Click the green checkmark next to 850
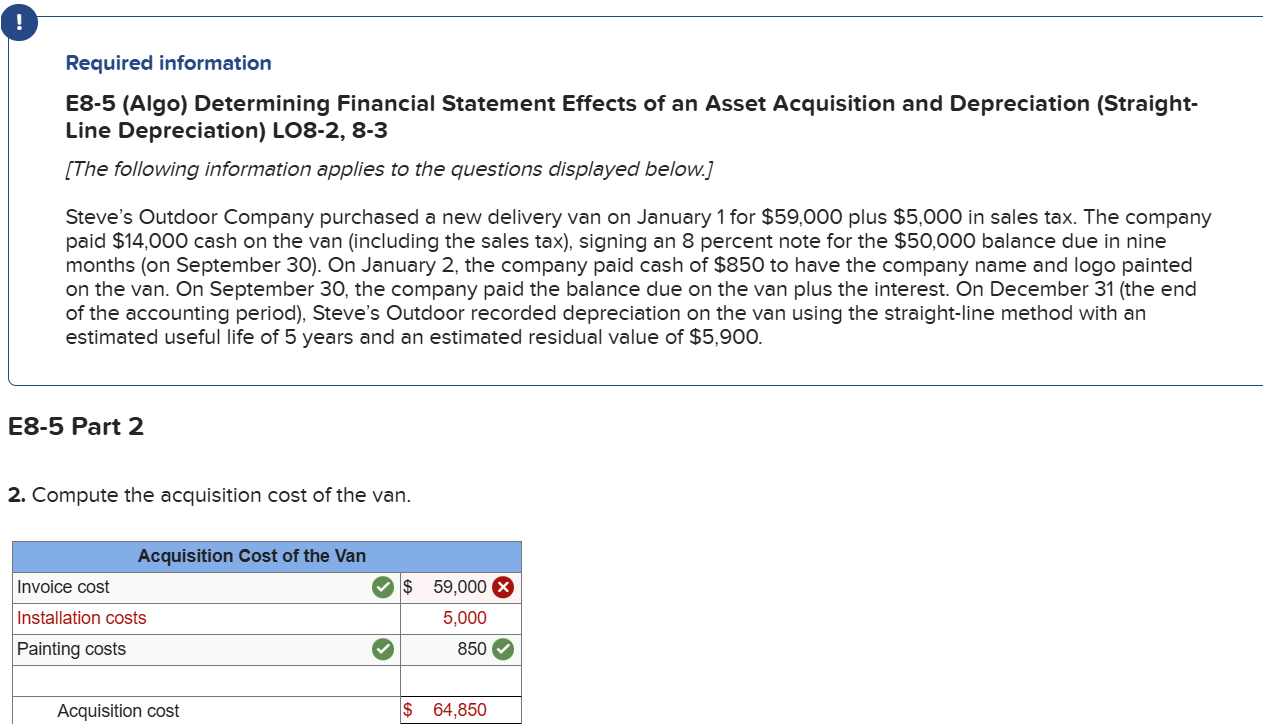The width and height of the screenshot is (1263, 724). [x=501, y=649]
